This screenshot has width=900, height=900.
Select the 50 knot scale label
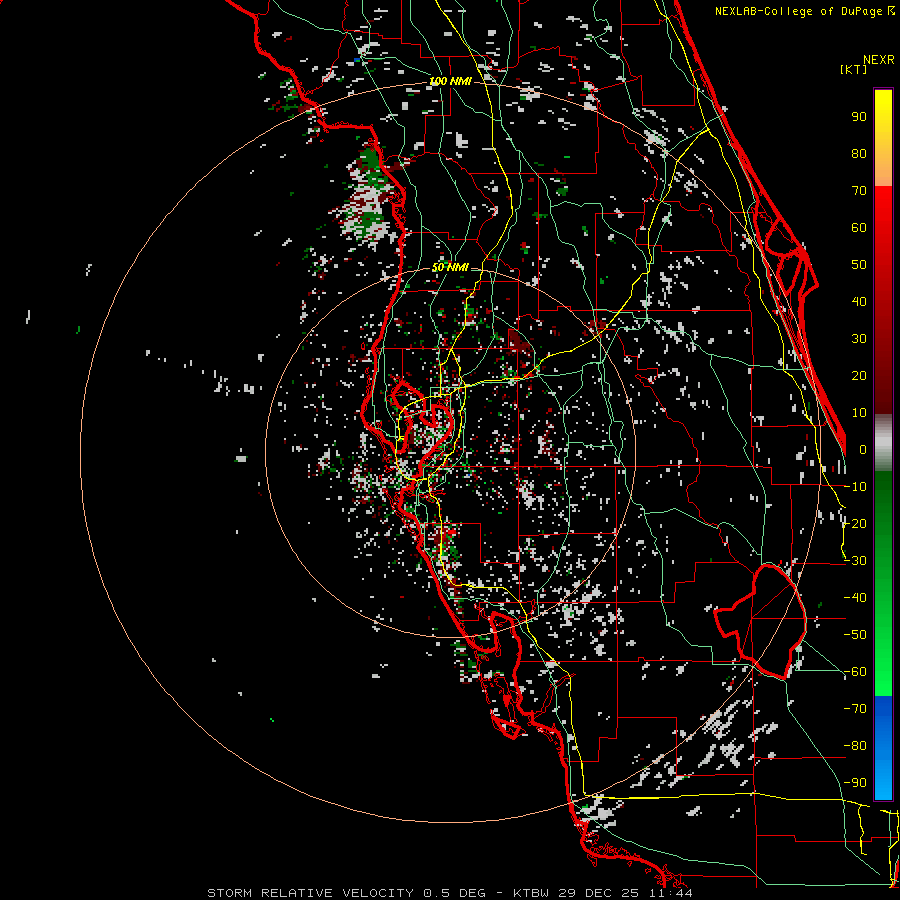859,265
